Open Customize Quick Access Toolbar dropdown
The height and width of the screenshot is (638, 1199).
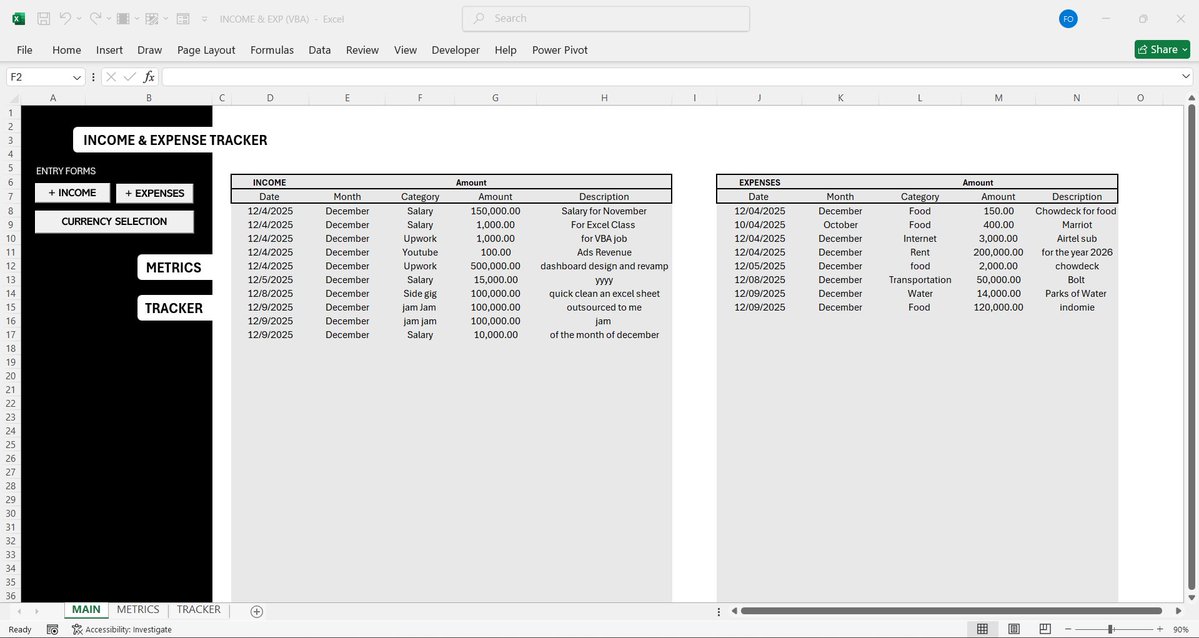click(204, 19)
